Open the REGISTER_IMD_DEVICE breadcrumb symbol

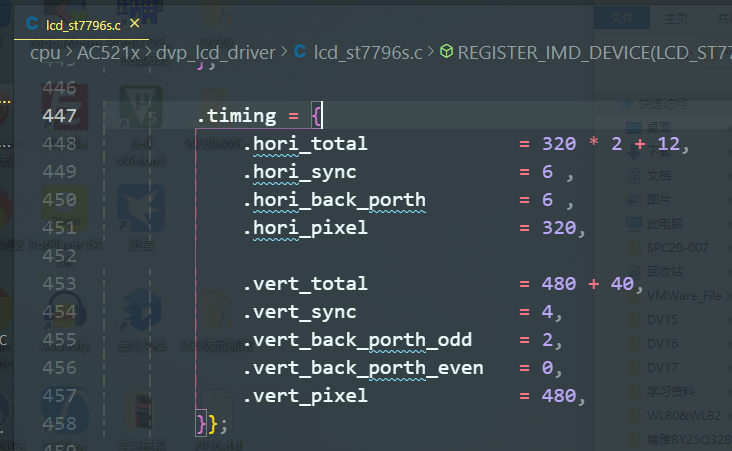pos(594,52)
